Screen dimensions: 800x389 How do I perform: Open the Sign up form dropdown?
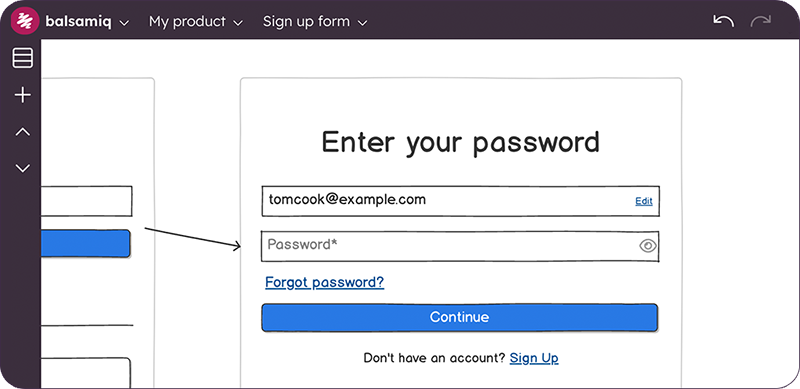315,21
